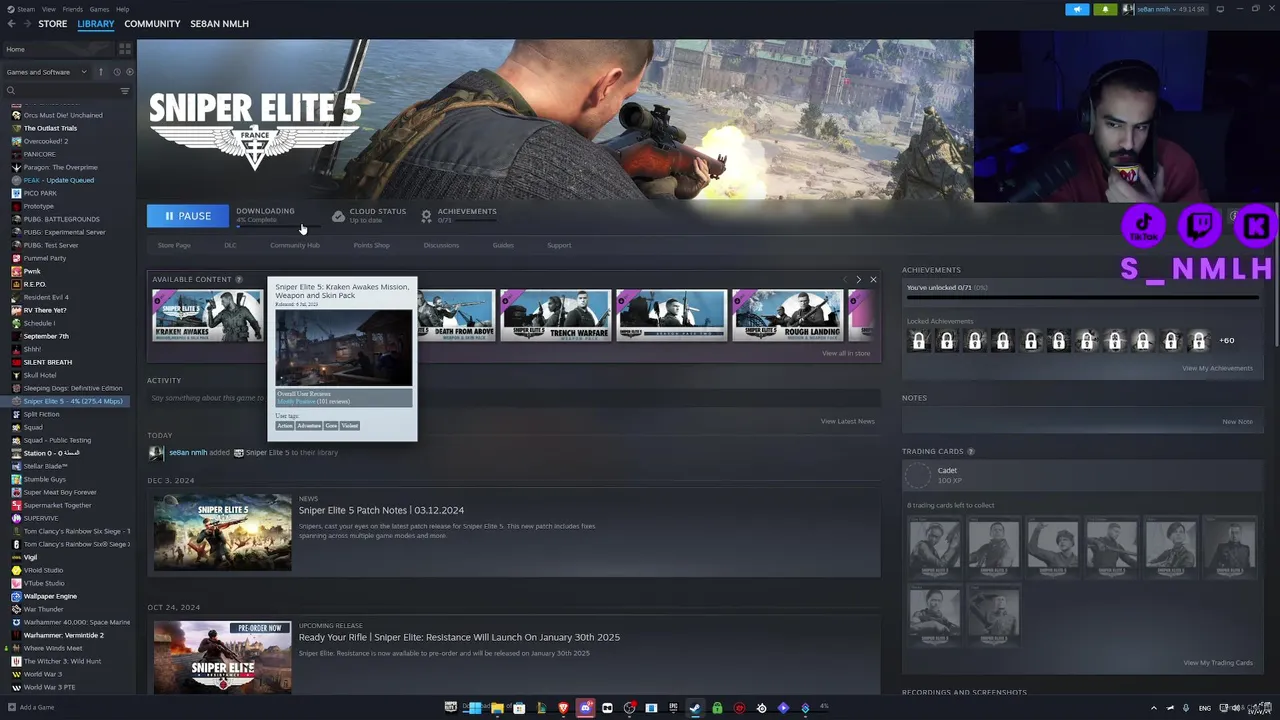The image size is (1280, 720).
Task: Open the Twitch overlay icon
Action: coord(1199,225)
